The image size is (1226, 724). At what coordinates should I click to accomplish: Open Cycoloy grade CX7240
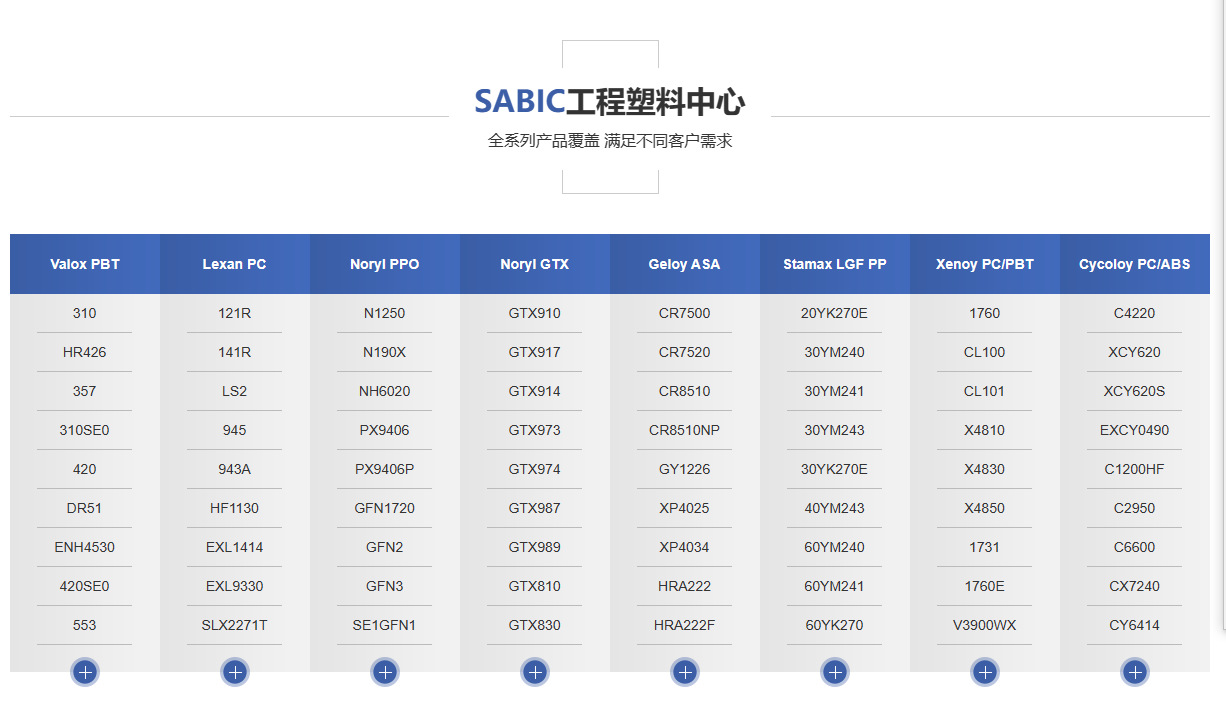pos(1135,586)
